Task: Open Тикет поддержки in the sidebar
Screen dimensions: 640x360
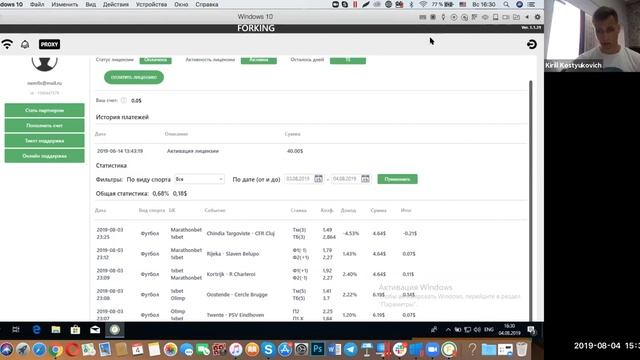Action: click(x=44, y=140)
